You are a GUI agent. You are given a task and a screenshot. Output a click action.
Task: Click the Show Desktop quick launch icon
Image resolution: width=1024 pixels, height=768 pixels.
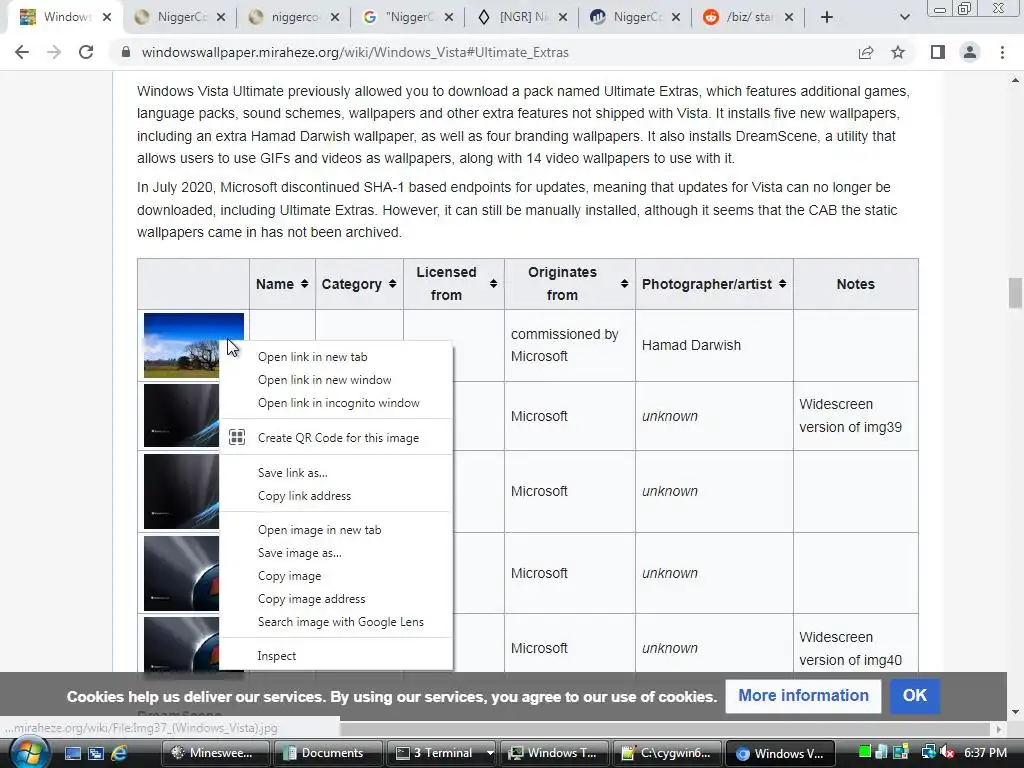pos(72,753)
